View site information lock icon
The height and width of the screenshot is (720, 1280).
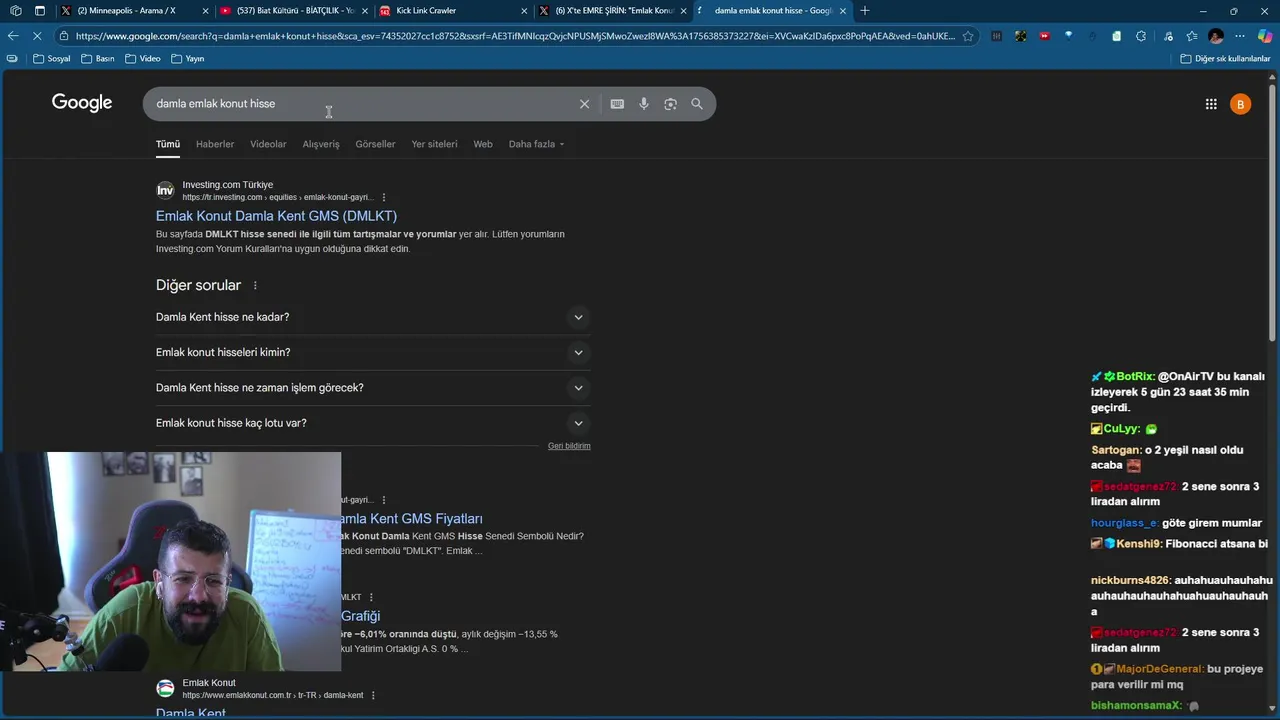point(64,36)
